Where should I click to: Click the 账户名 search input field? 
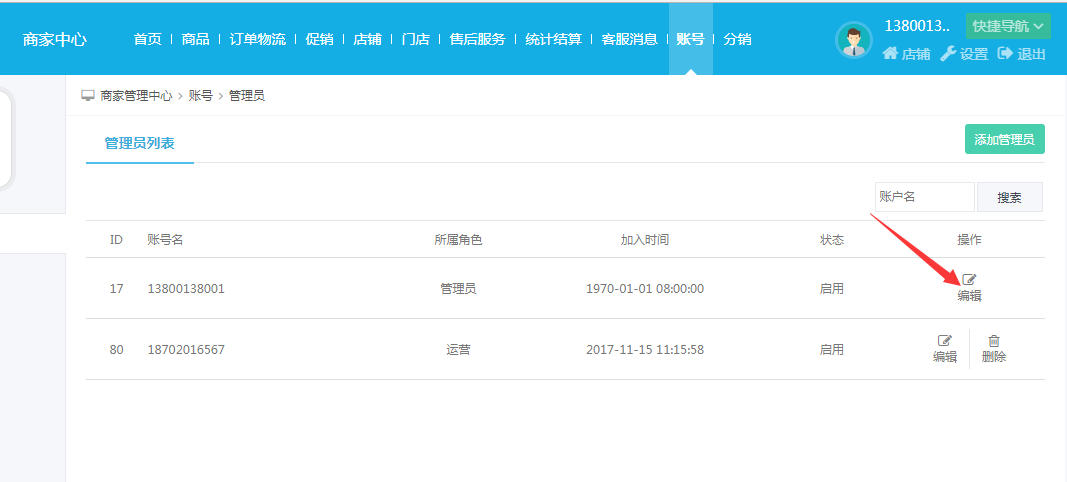click(923, 197)
